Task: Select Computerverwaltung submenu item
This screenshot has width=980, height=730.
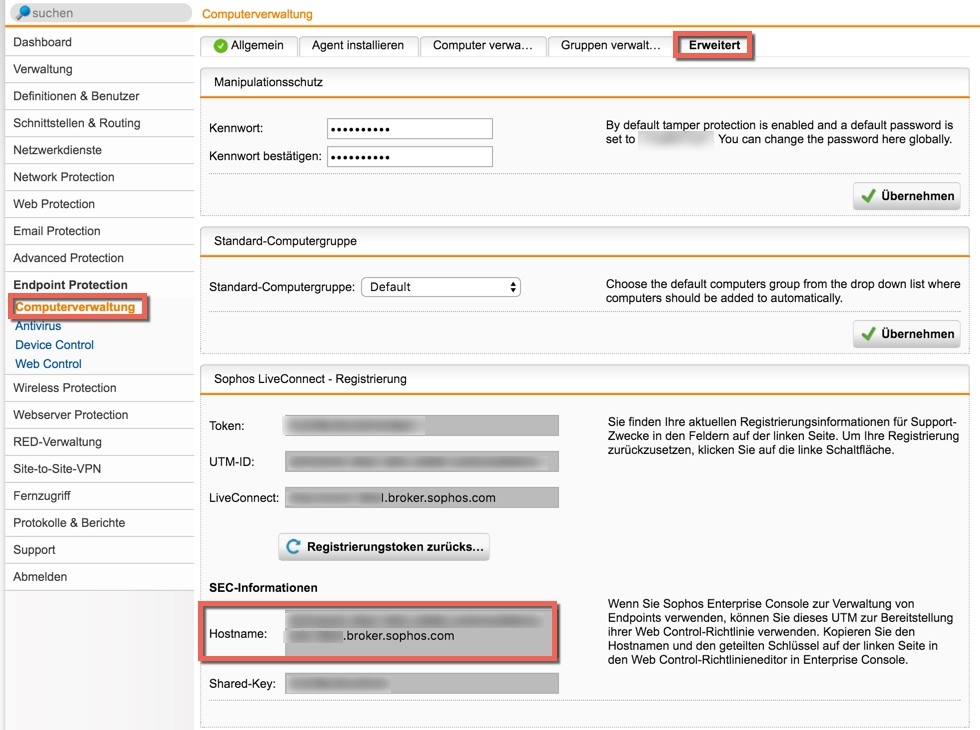Action: tap(75, 307)
